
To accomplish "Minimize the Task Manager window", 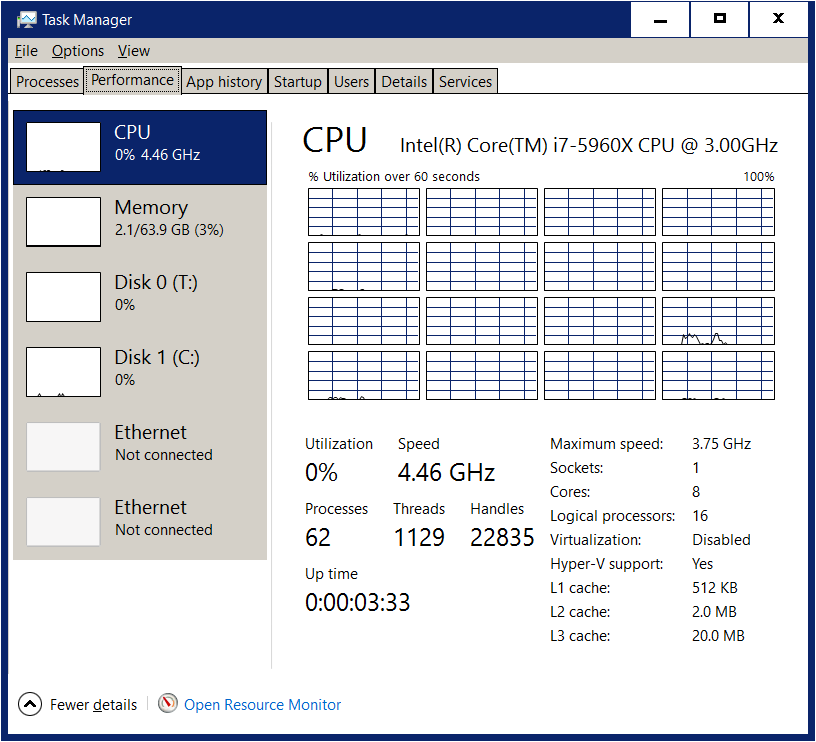I will pyautogui.click(x=660, y=19).
